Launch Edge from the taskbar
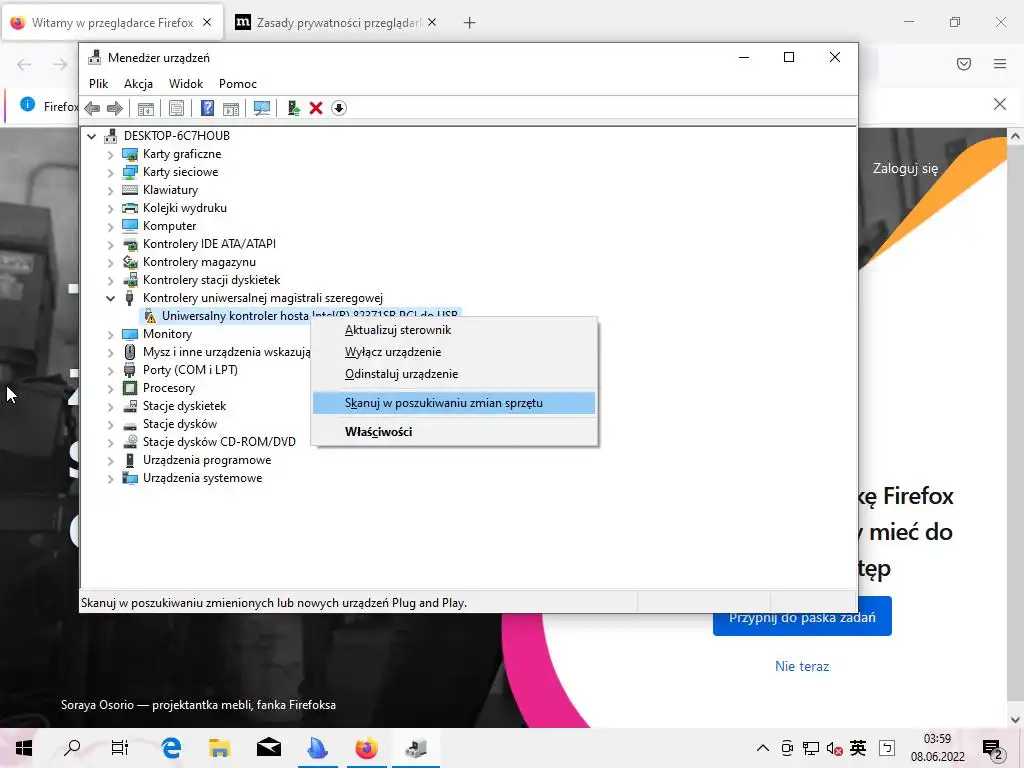This screenshot has height=768, width=1024. tap(171, 748)
